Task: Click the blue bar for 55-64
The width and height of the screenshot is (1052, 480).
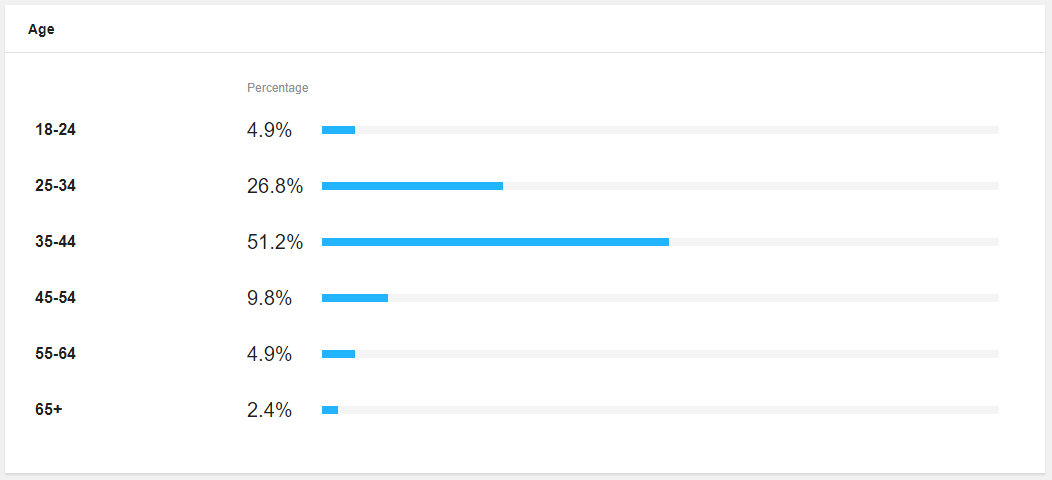Action: click(338, 354)
